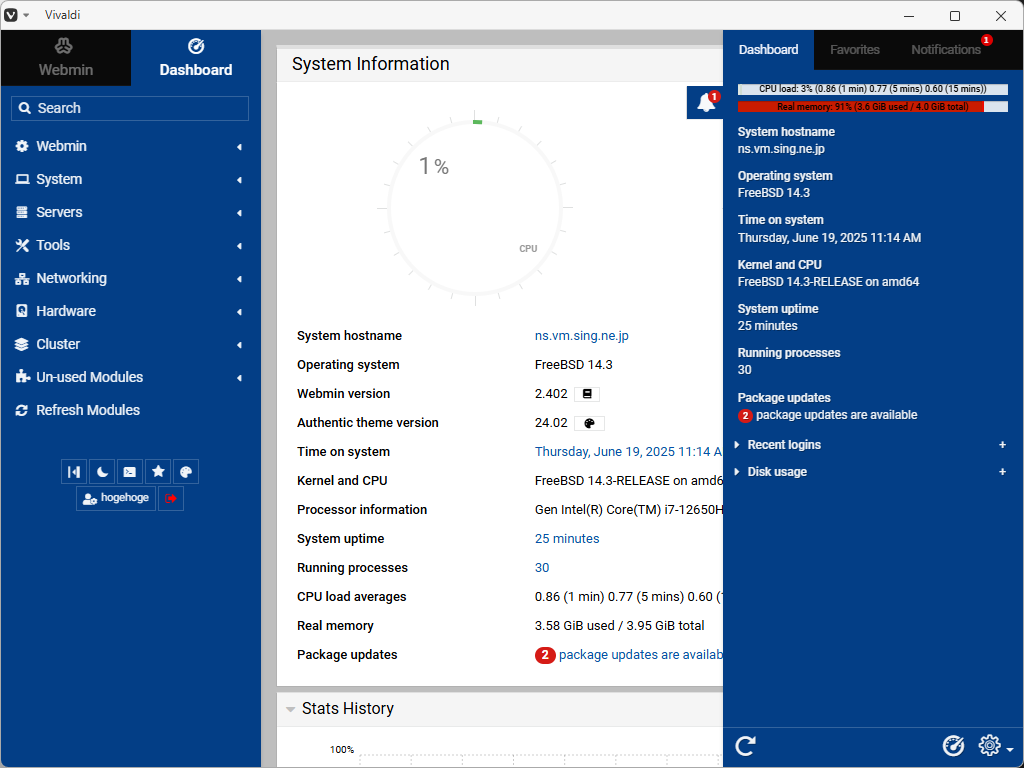Click the plus icon beside Recent logins
This screenshot has width=1024, height=768.
tap(1002, 445)
